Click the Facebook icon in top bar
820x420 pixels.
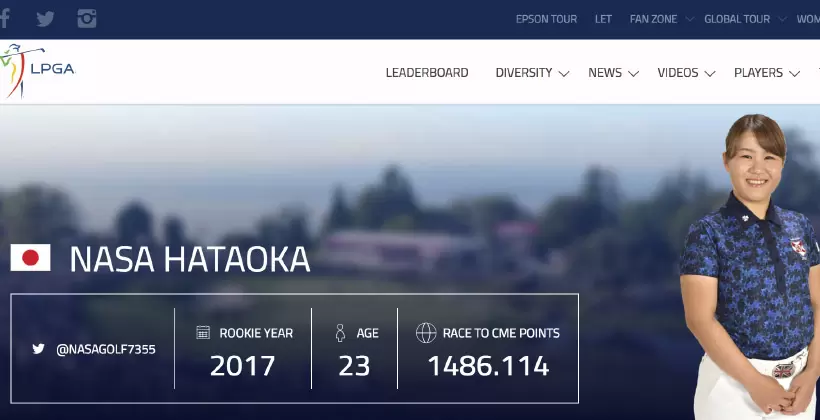[x=5, y=19]
